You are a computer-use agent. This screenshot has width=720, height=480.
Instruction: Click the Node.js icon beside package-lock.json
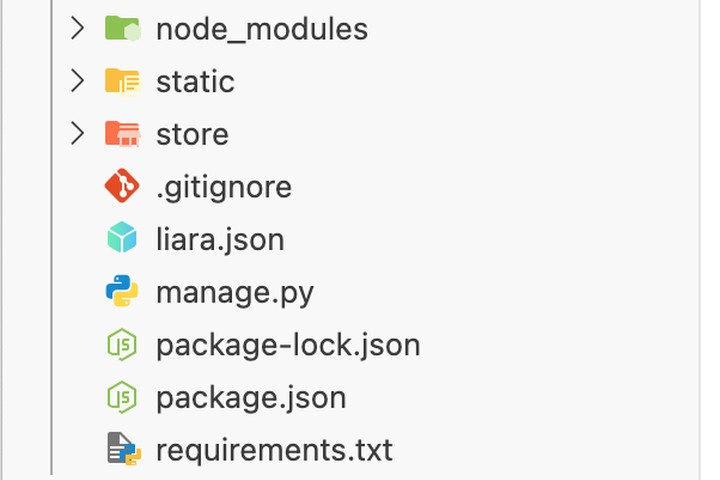122,345
